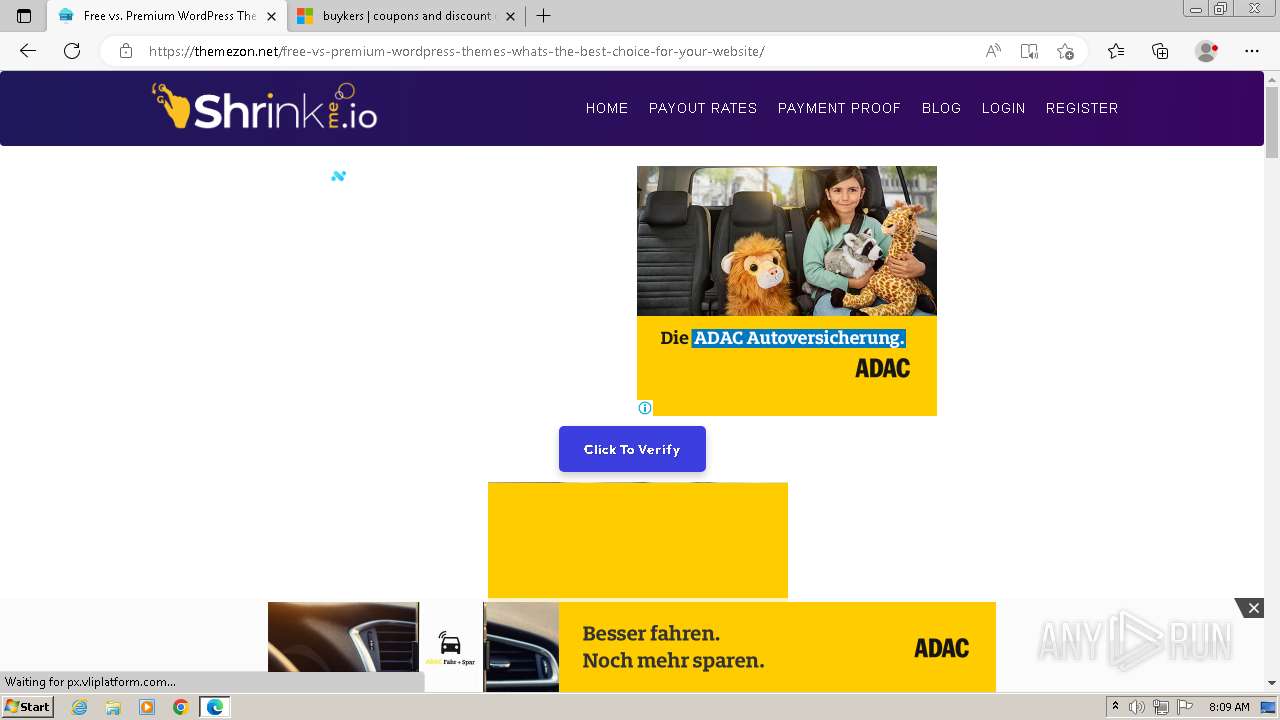
Task: Open the Windows Start menu
Action: pyautogui.click(x=27, y=707)
